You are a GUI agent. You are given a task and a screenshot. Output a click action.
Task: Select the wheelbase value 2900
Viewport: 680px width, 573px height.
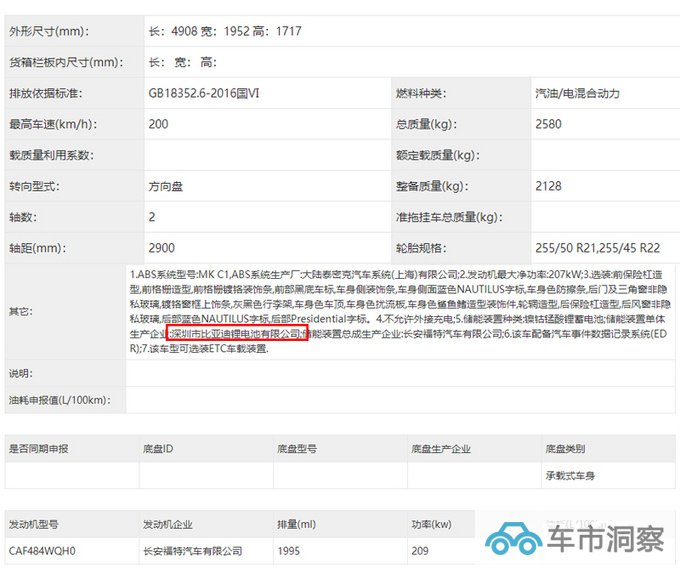(x=161, y=248)
